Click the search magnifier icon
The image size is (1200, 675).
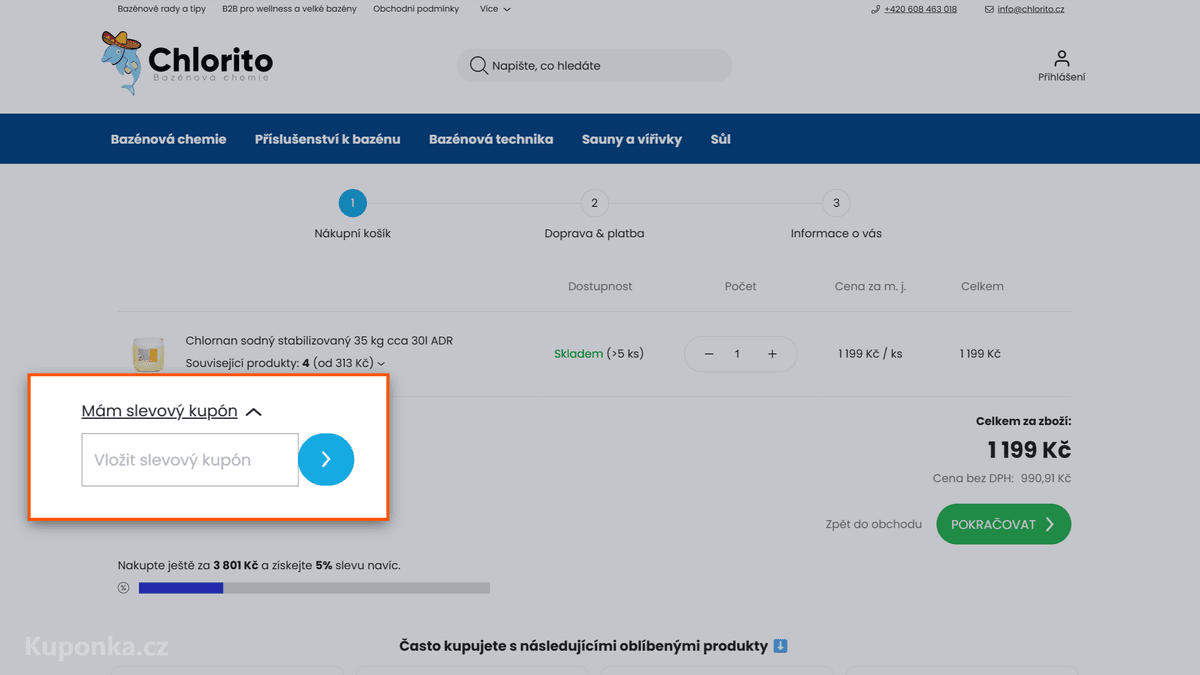[479, 66]
